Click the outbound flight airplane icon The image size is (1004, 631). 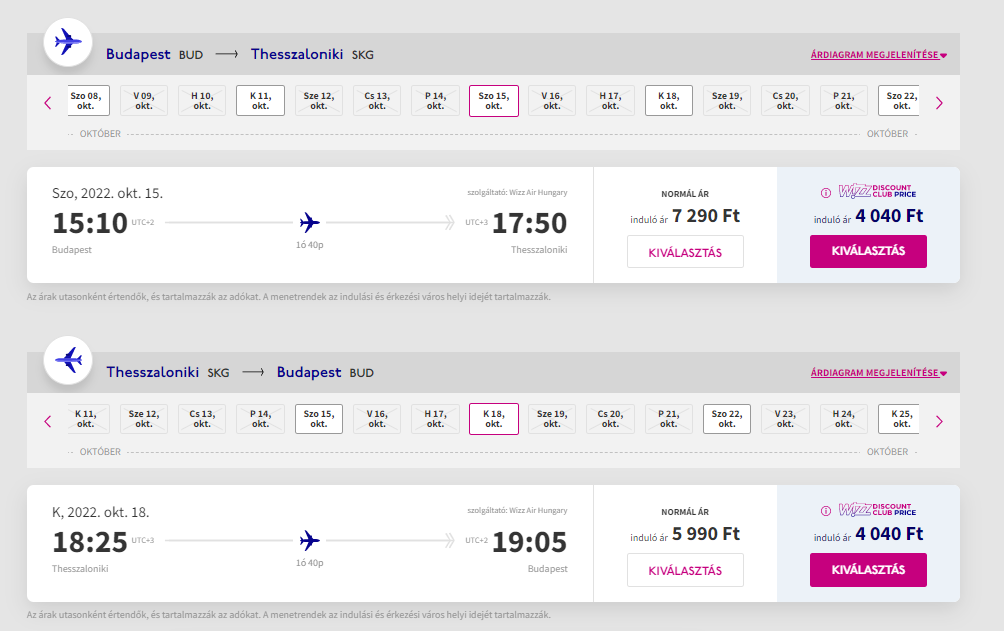coord(68,42)
